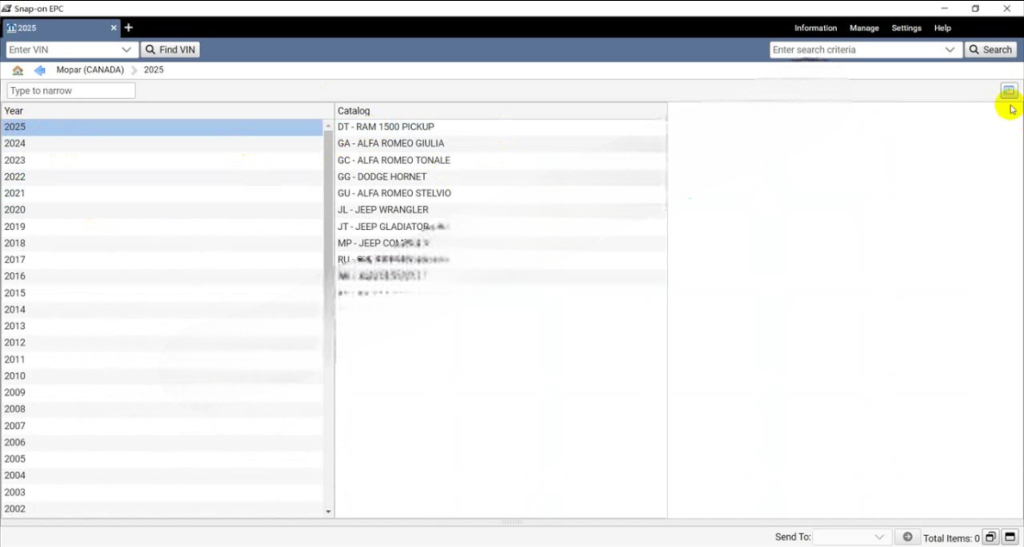Open the Manage menu
Viewport: 1024px width, 547px height.
[x=864, y=28]
